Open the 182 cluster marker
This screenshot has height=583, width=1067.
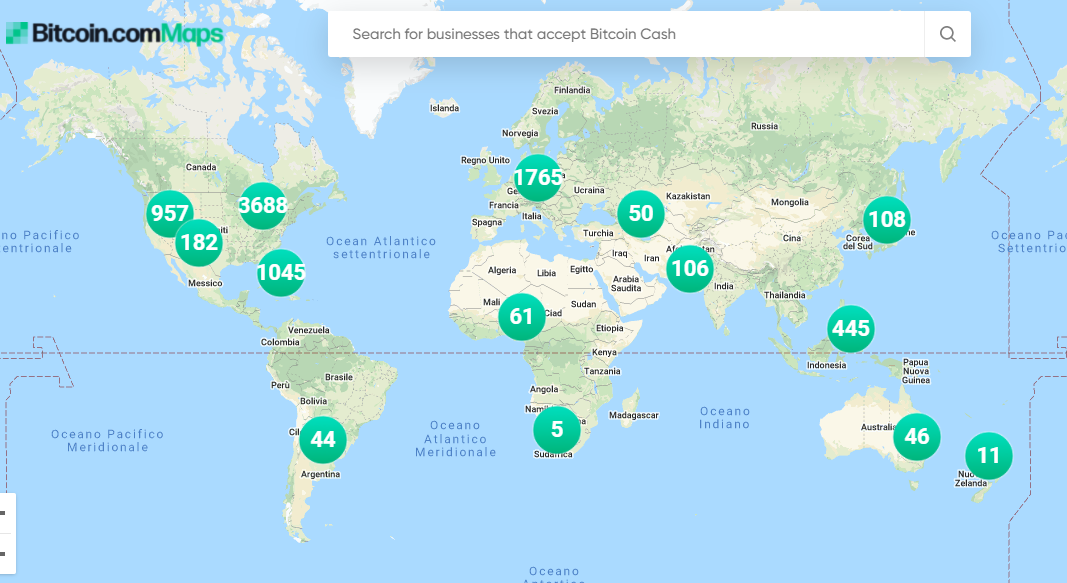tap(199, 242)
